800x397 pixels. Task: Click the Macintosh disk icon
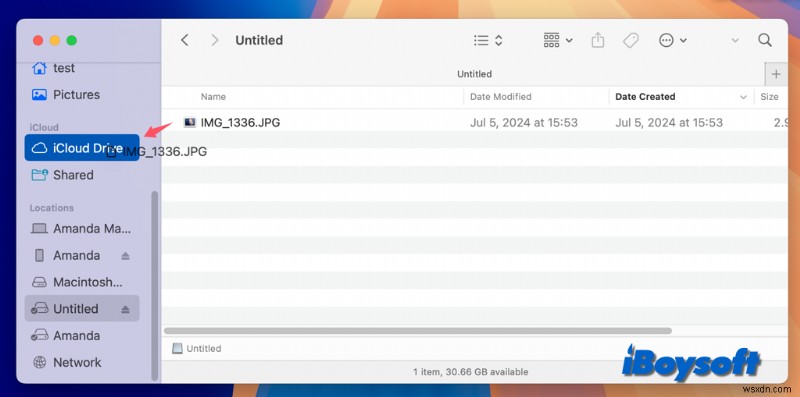click(x=39, y=282)
